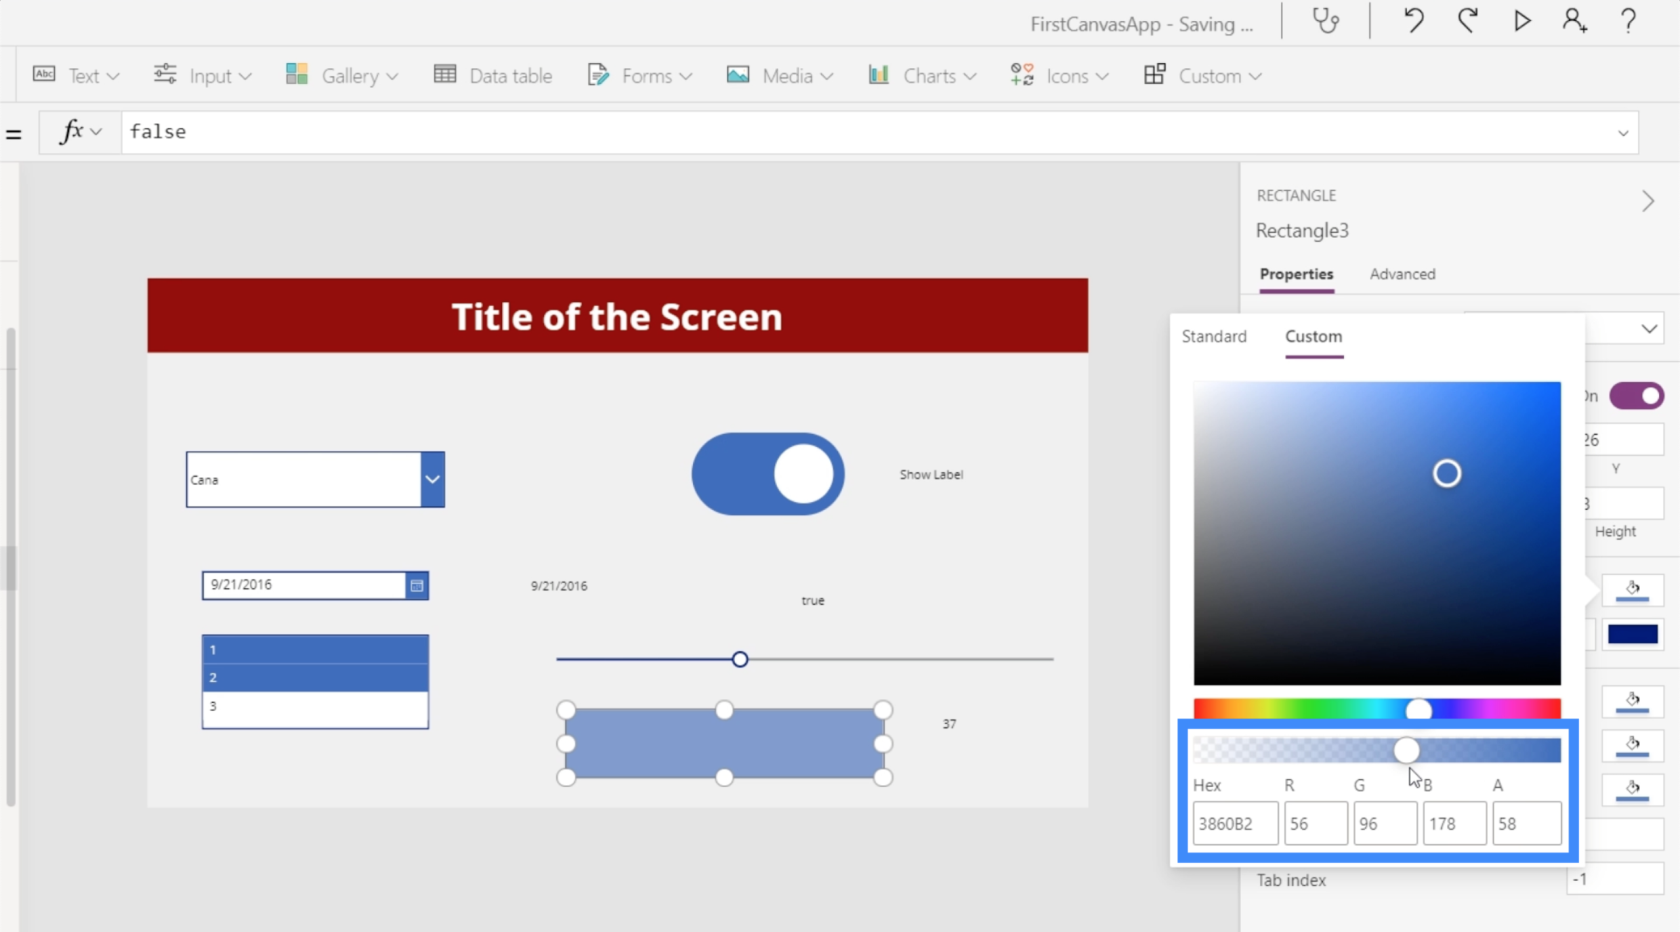Click the color picker saturation circle handle
1680x932 pixels.
(x=1447, y=473)
